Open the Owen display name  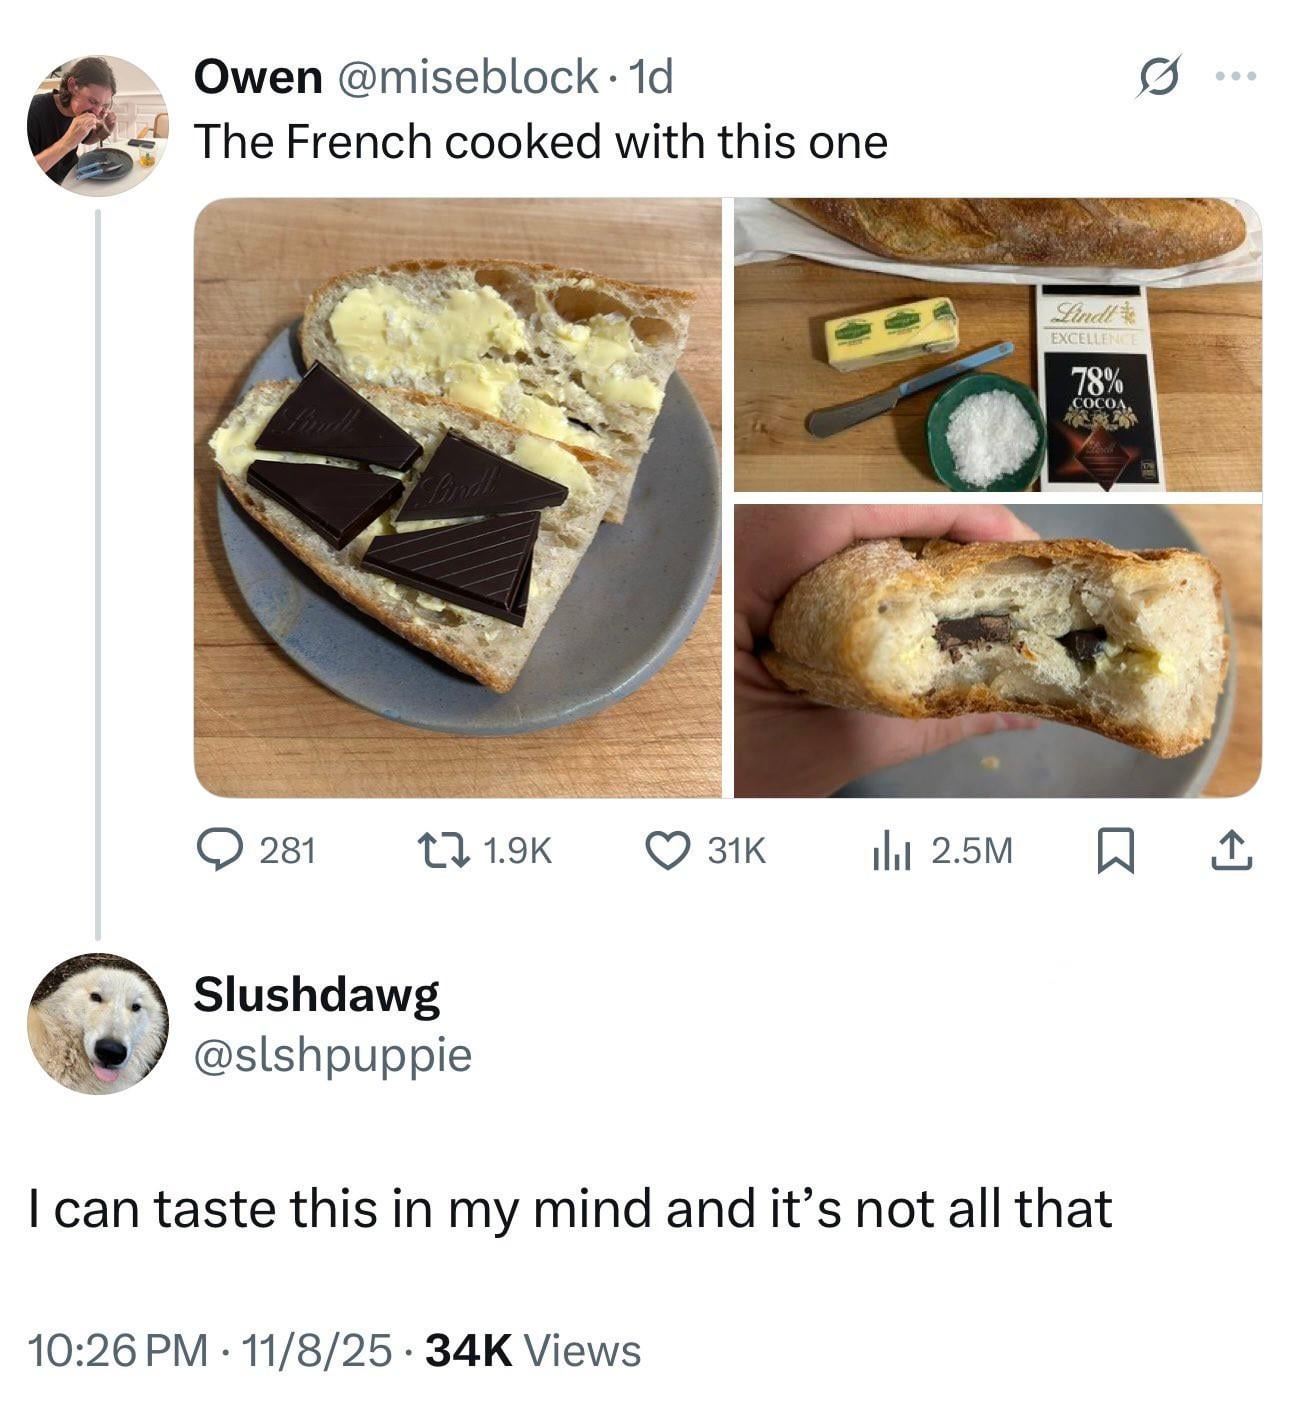[258, 77]
